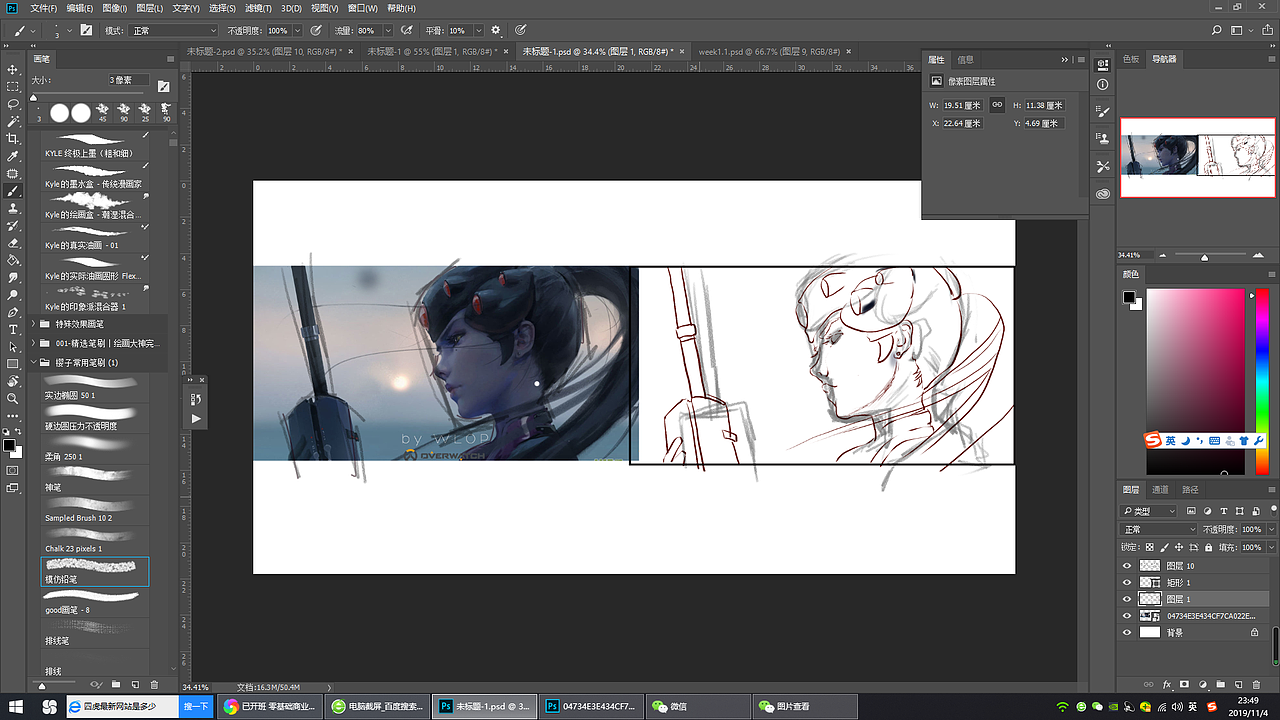Viewport: 1280px width, 720px height.
Task: Click the navigator zoom slider
Action: [1204, 254]
